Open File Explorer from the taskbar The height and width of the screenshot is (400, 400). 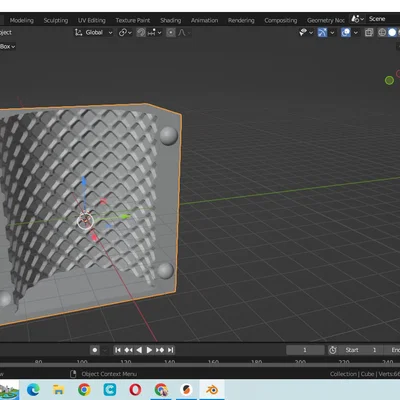pyautogui.click(x=58, y=389)
